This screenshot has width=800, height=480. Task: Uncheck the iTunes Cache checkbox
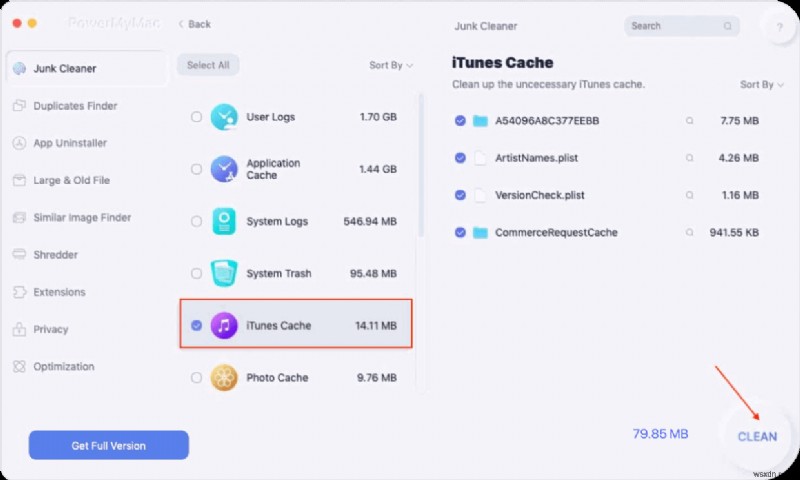196,325
